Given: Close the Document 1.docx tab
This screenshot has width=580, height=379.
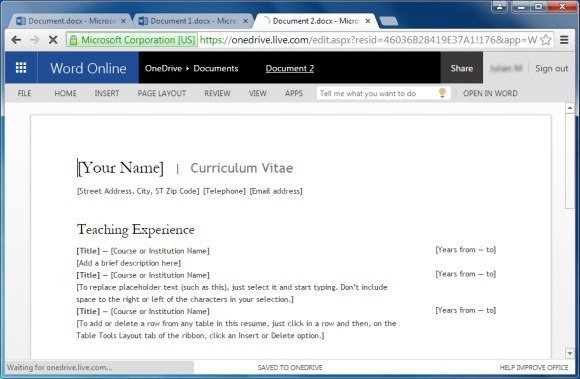Looking at the screenshot, I should [x=246, y=21].
